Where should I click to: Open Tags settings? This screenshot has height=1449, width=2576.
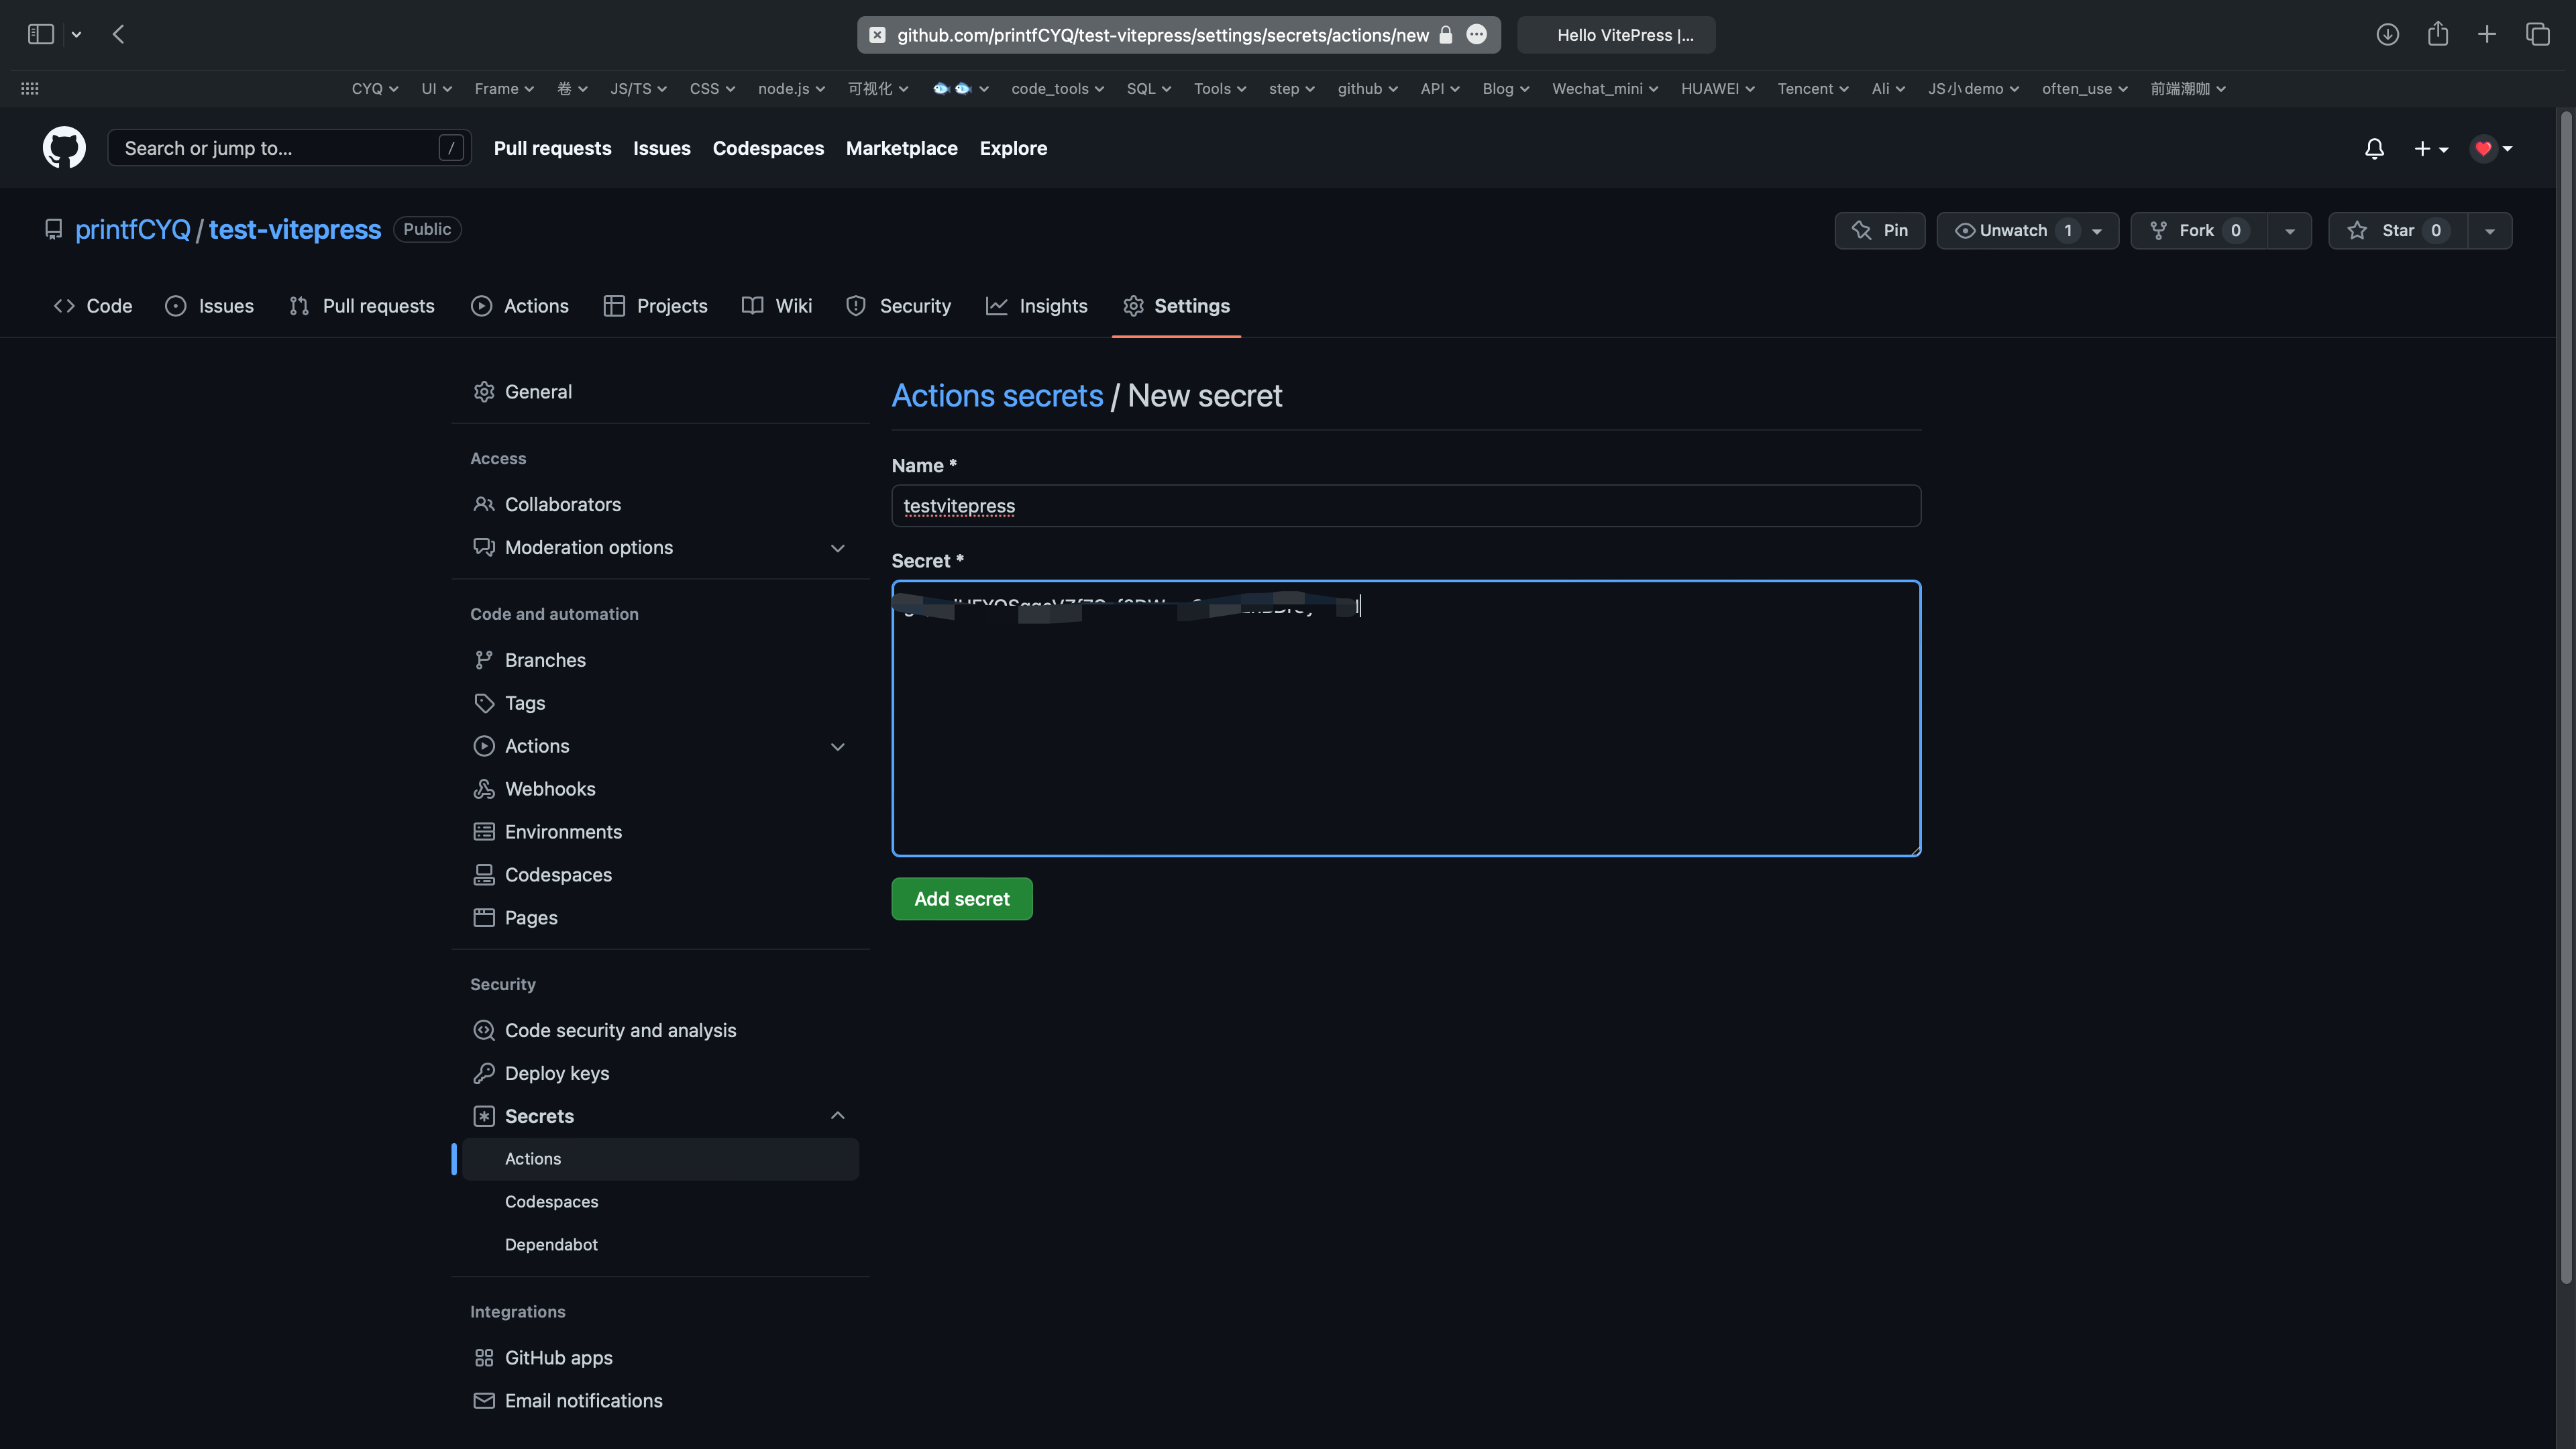click(660, 703)
